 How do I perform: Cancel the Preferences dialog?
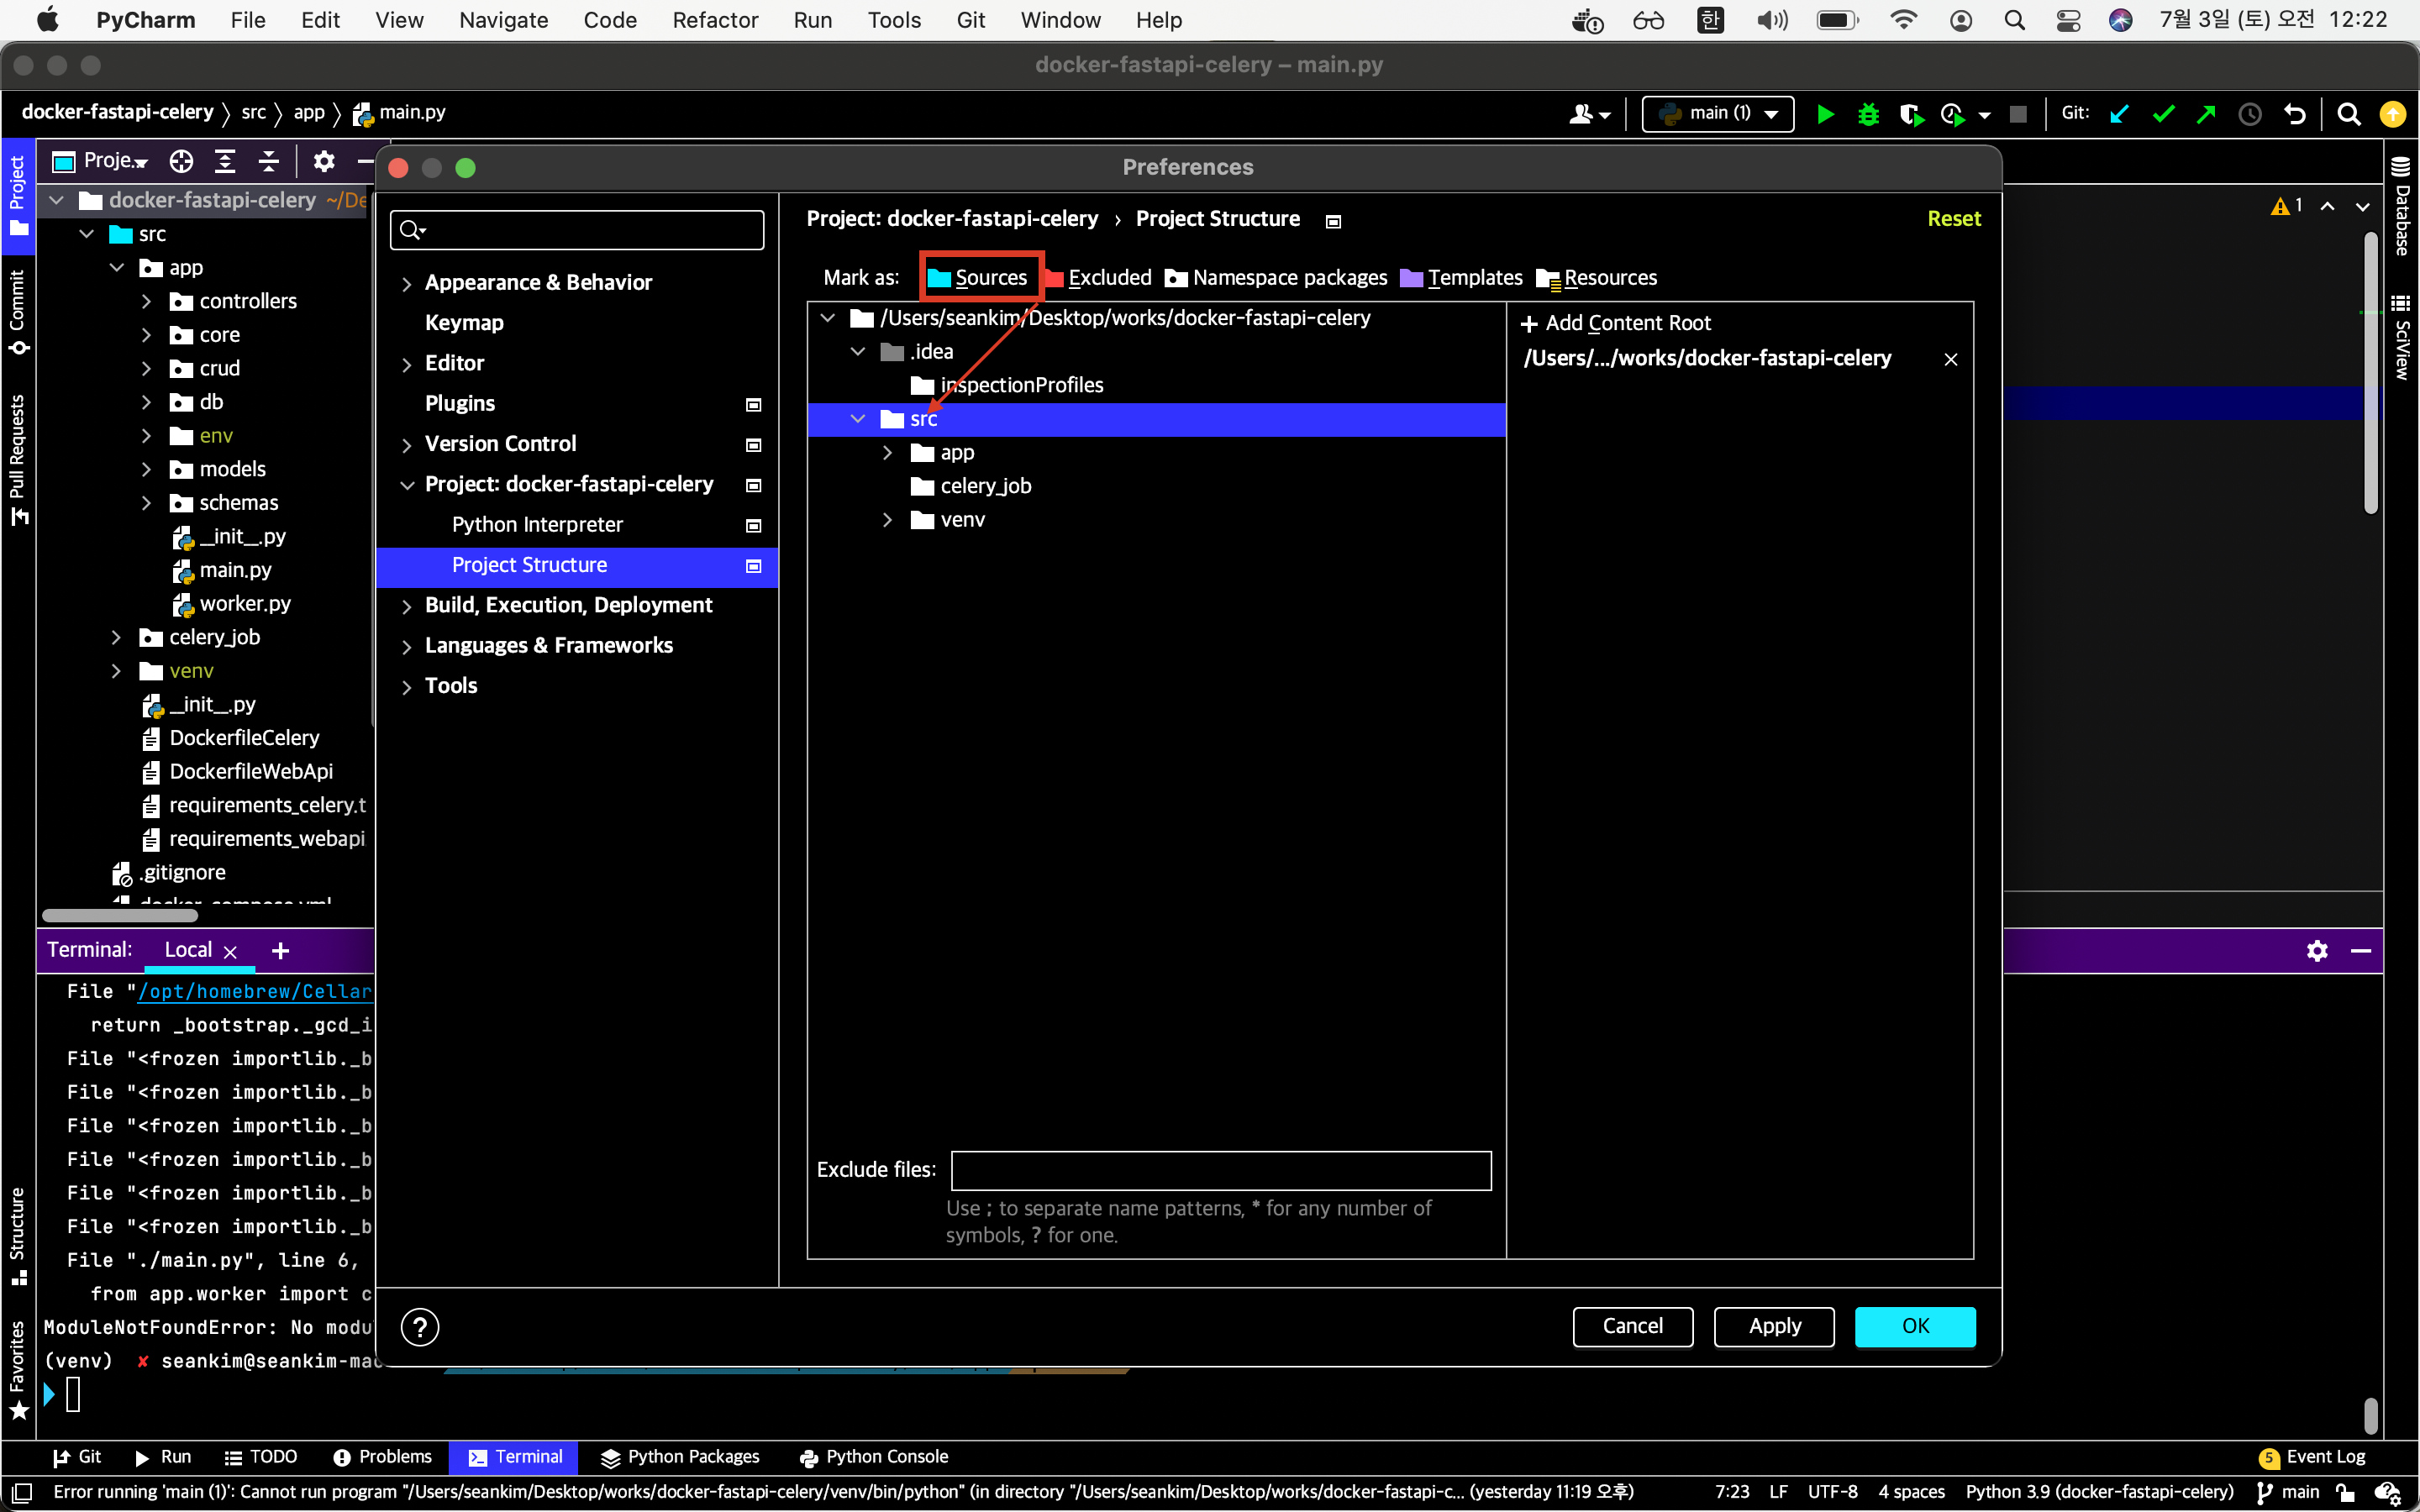[x=1633, y=1326]
